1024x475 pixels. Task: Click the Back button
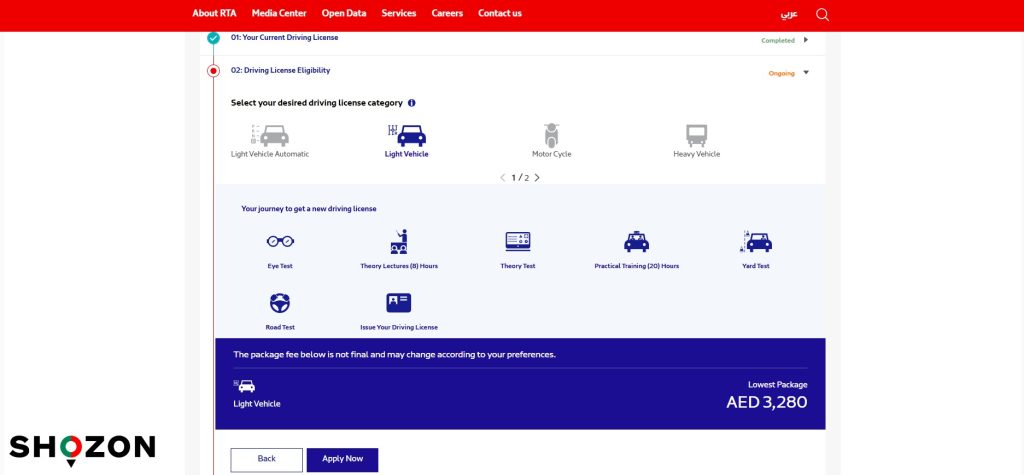point(266,459)
